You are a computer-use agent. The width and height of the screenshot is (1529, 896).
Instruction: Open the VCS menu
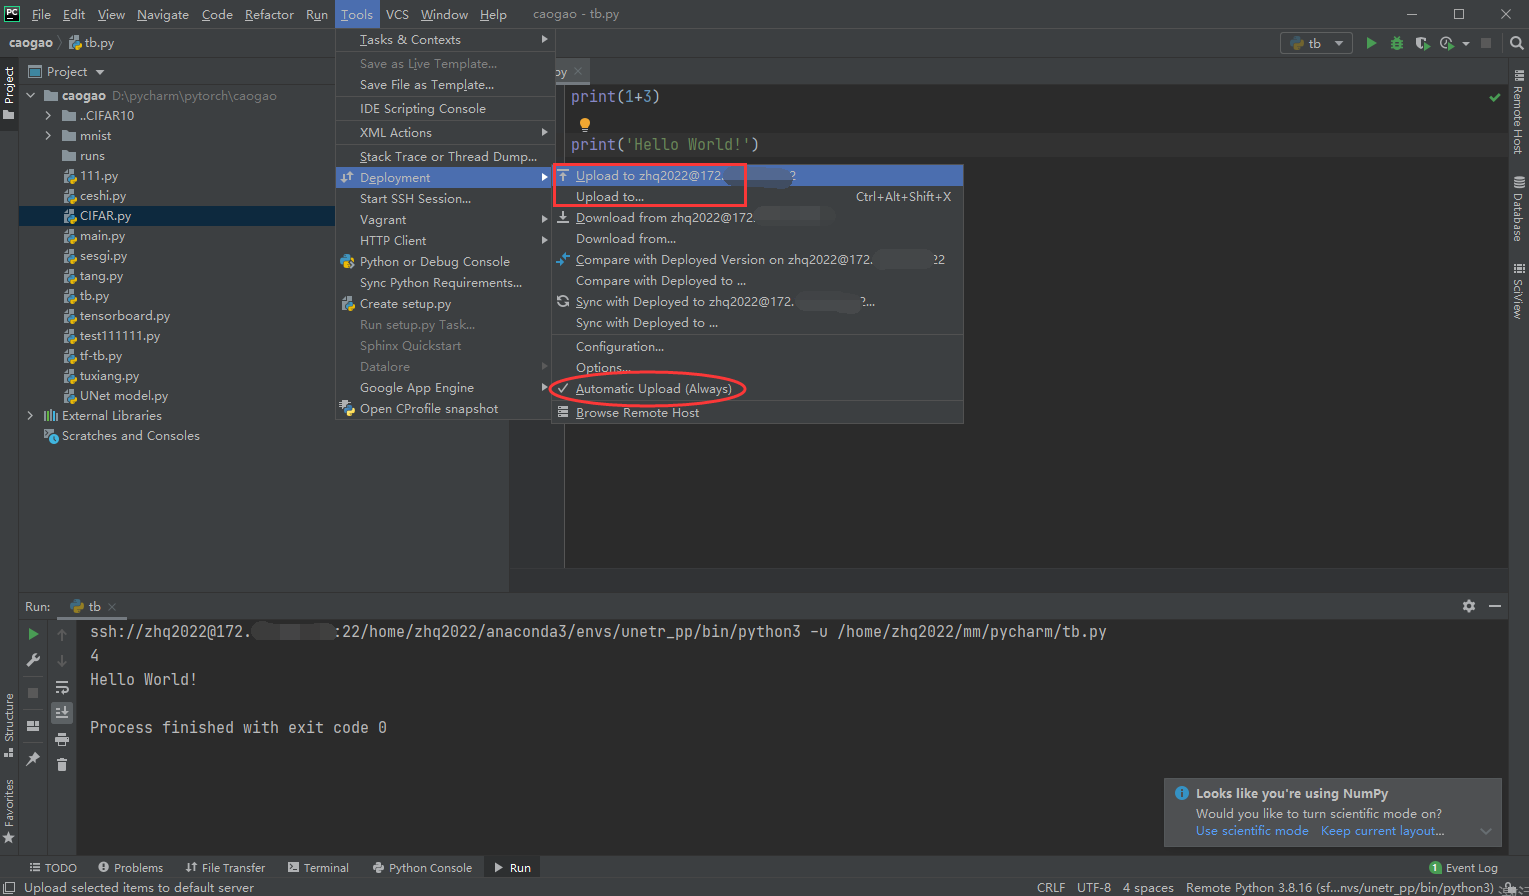(x=397, y=15)
